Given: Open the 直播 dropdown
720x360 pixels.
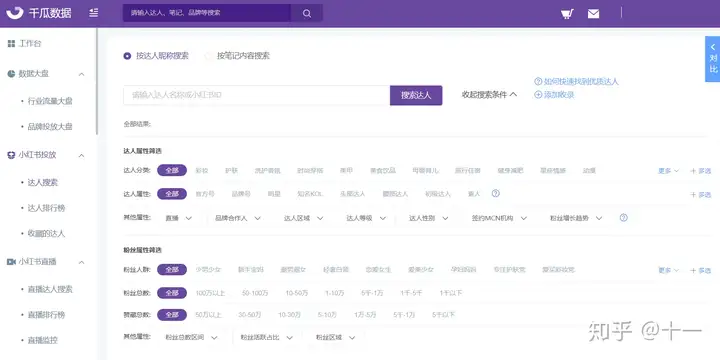Looking at the screenshot, I should (179, 218).
